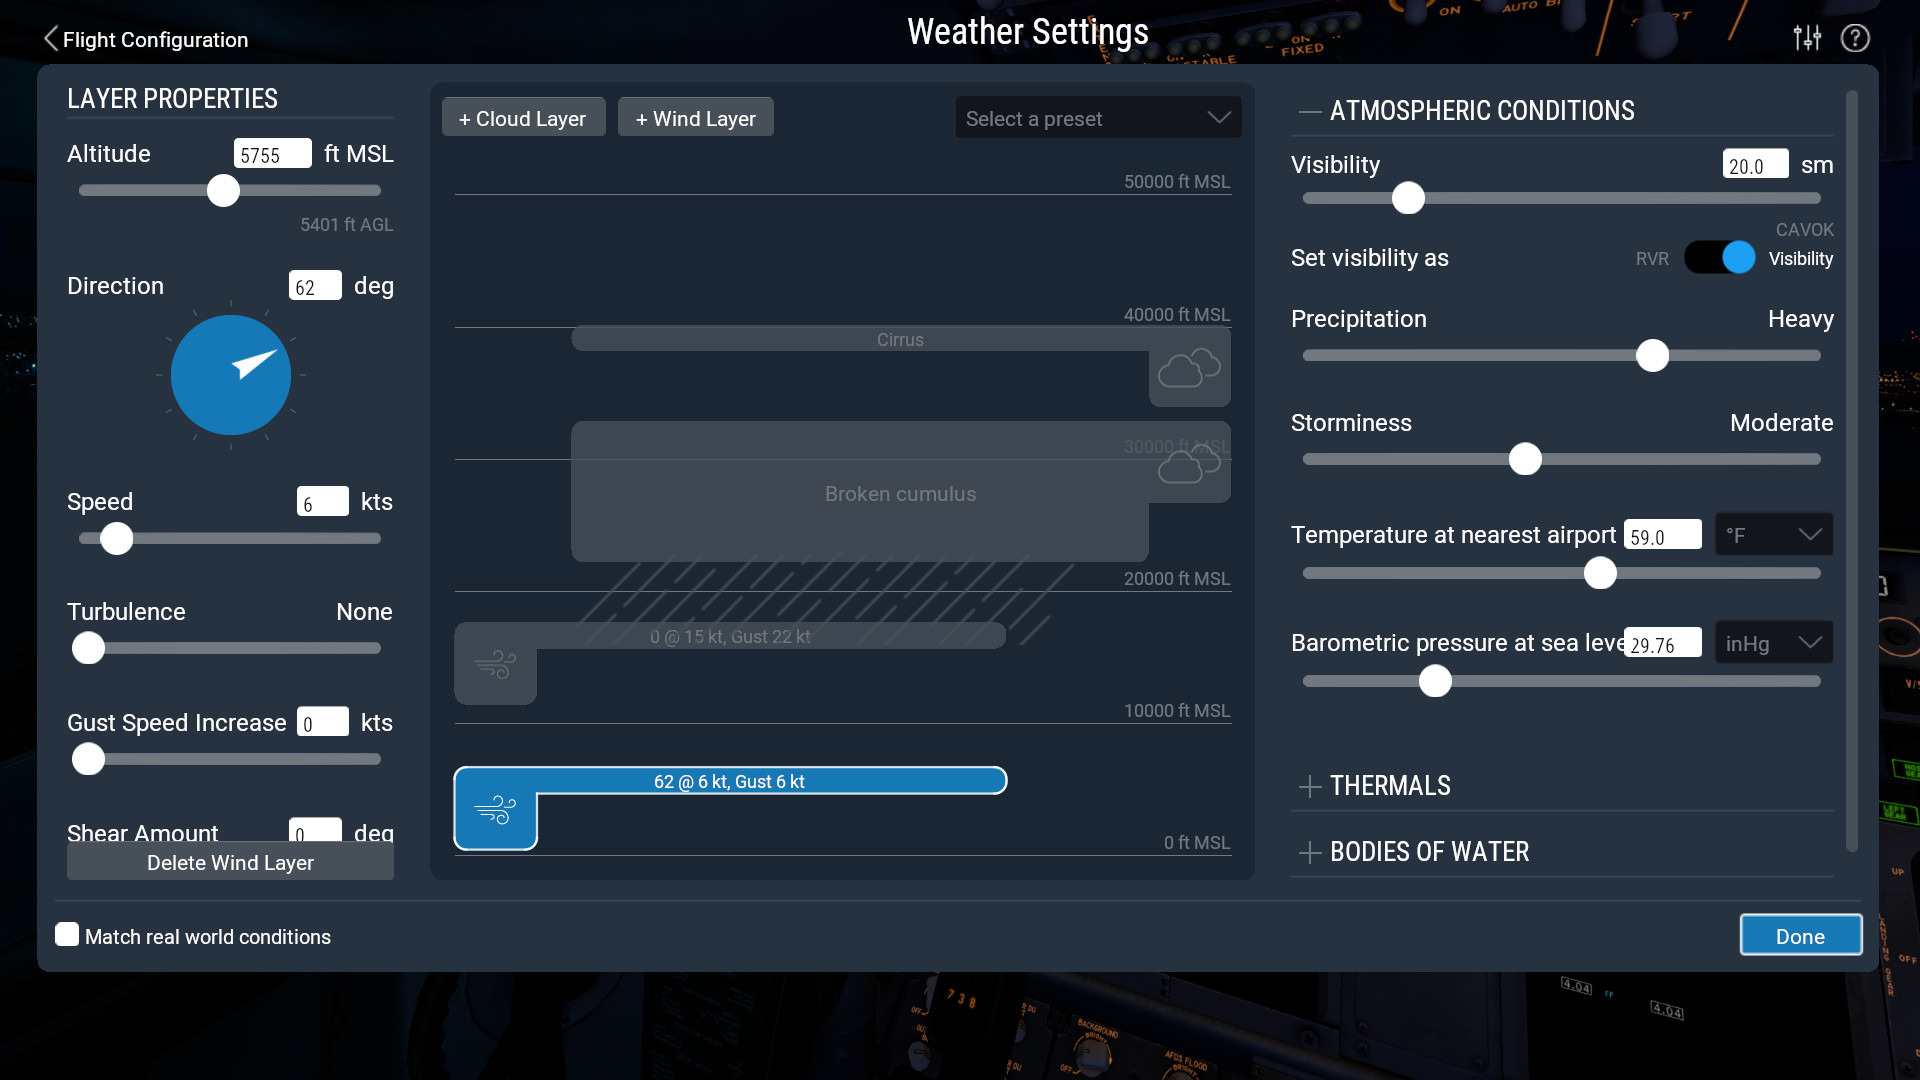
Task: Click the Add Cloud Layer button
Action: pyautogui.click(x=521, y=117)
